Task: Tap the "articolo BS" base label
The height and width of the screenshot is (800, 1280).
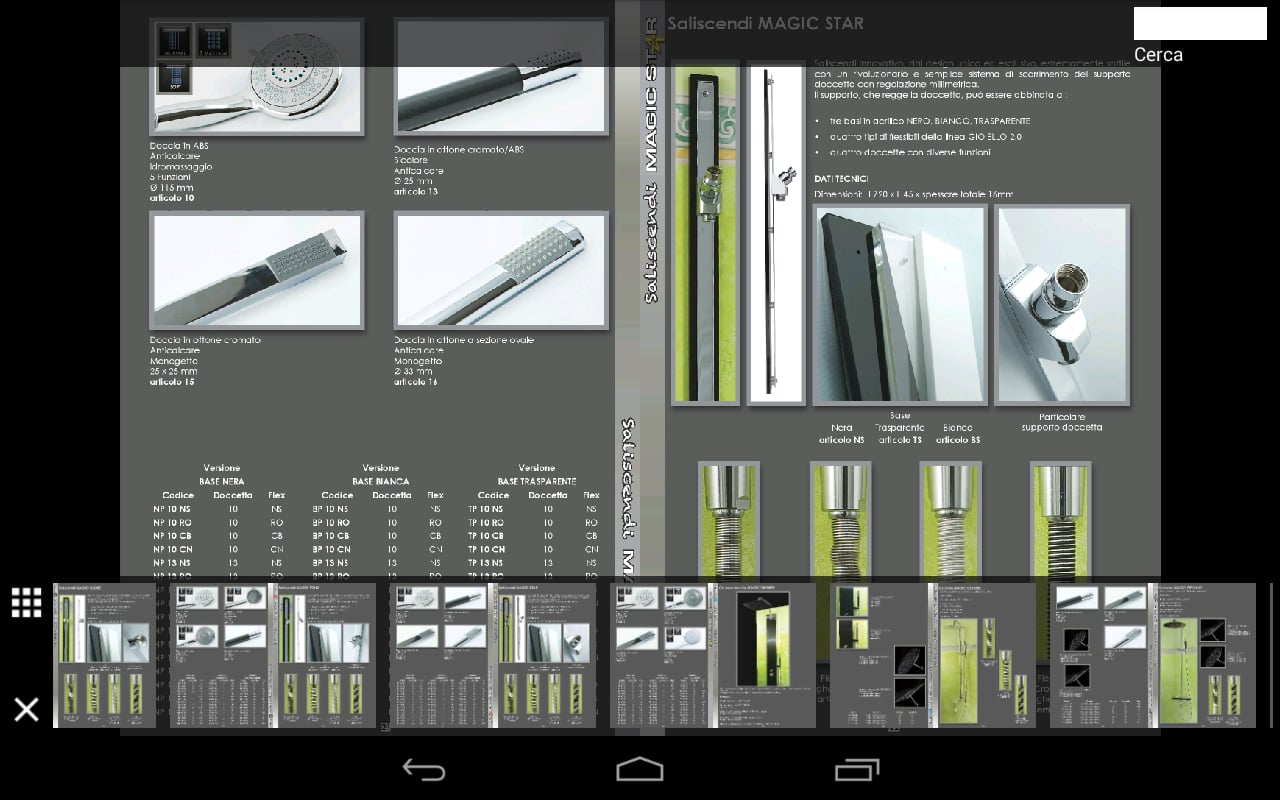Action: point(958,439)
